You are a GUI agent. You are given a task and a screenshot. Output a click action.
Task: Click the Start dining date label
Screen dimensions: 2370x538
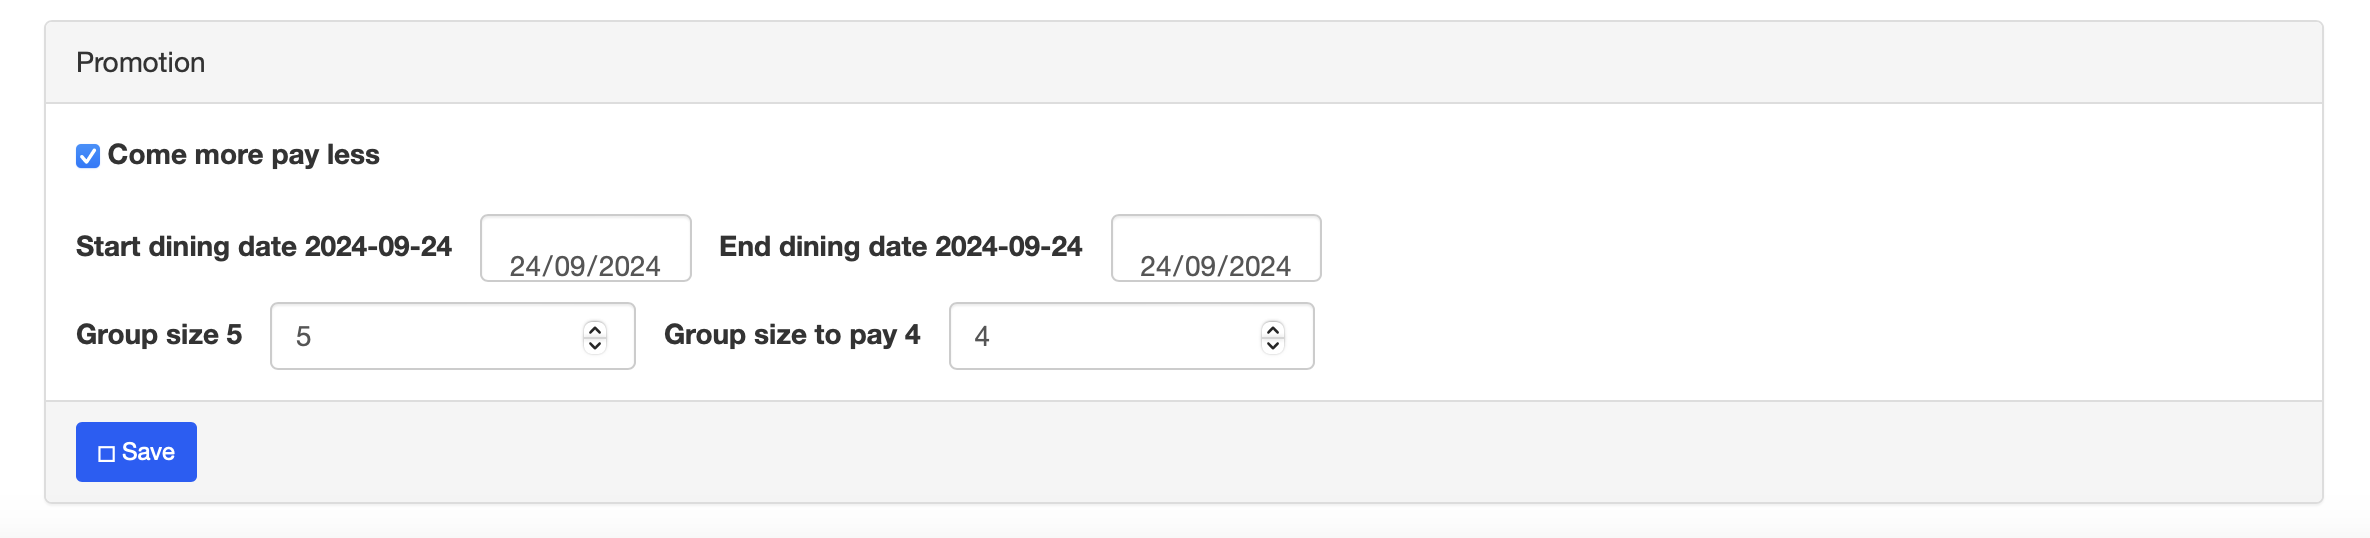pyautogui.click(x=263, y=247)
